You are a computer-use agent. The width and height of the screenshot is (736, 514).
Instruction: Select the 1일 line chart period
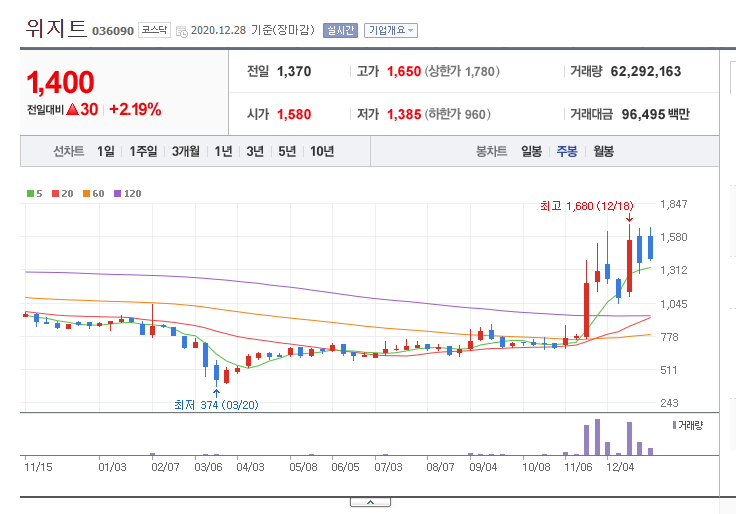coord(106,151)
